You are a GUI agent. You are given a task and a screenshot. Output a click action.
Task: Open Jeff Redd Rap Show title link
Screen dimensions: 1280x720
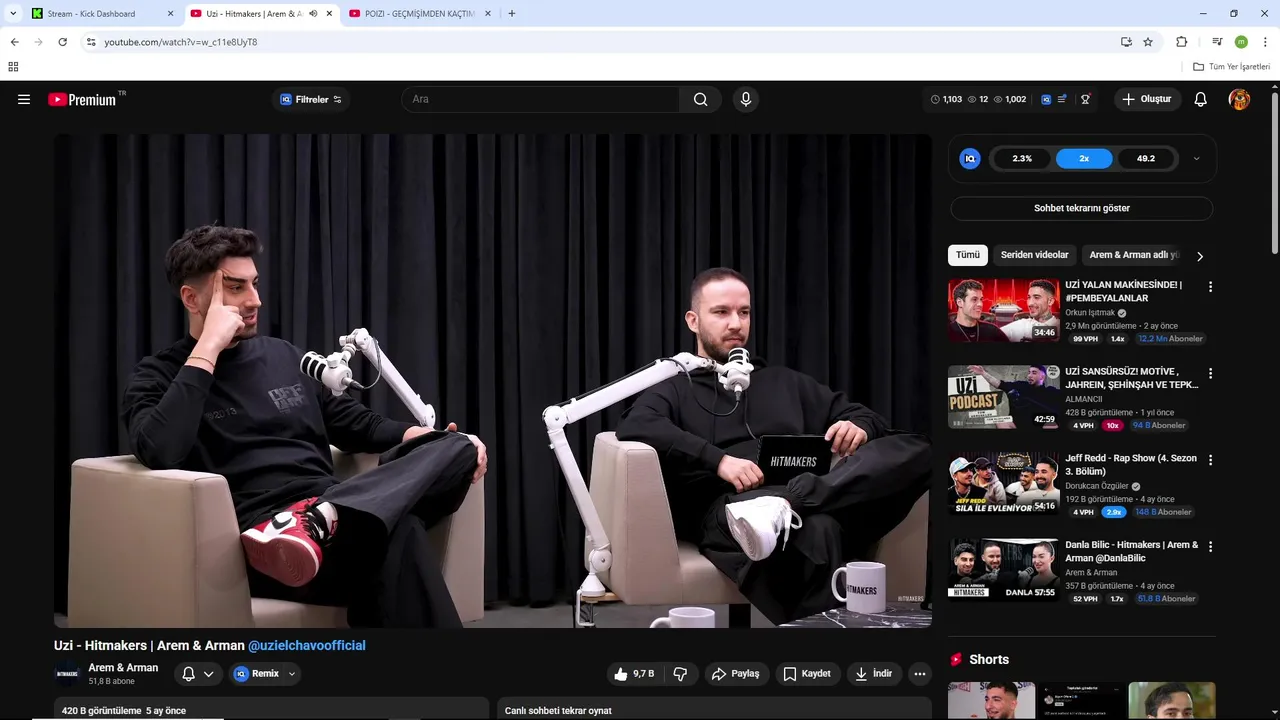click(1131, 465)
